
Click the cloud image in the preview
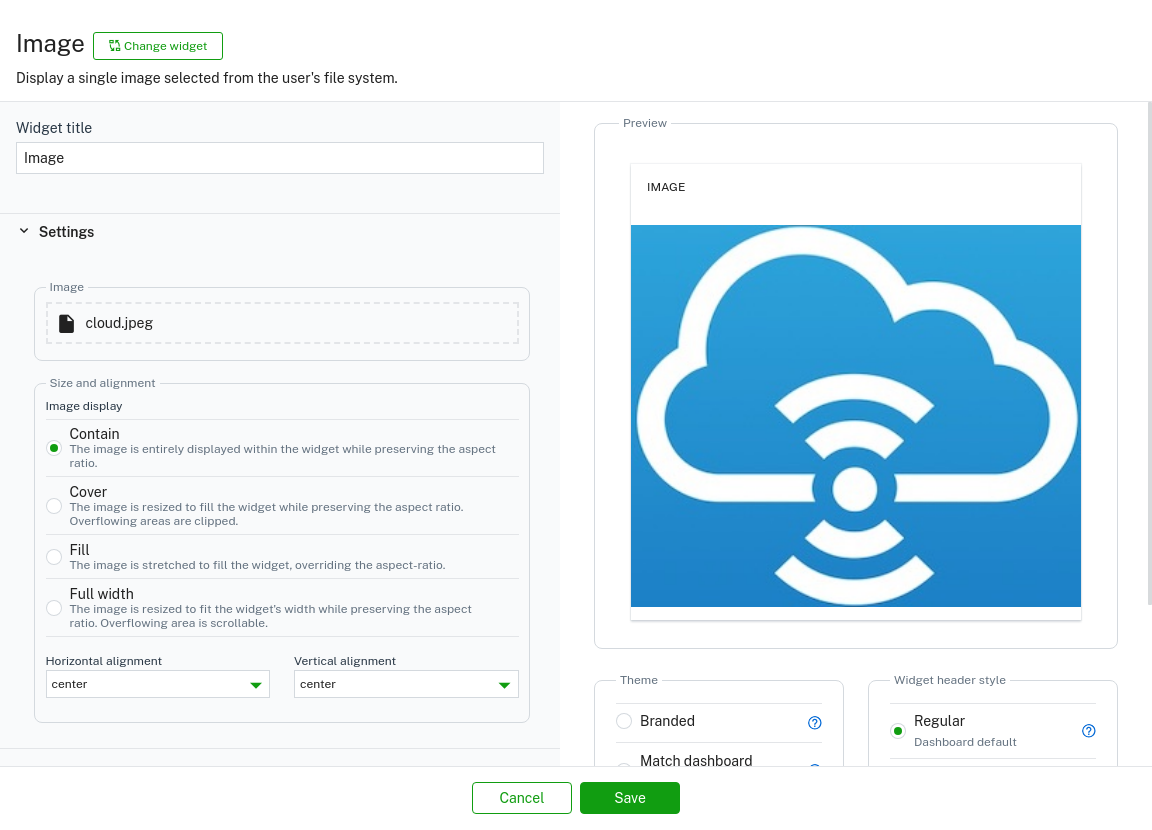pos(855,415)
